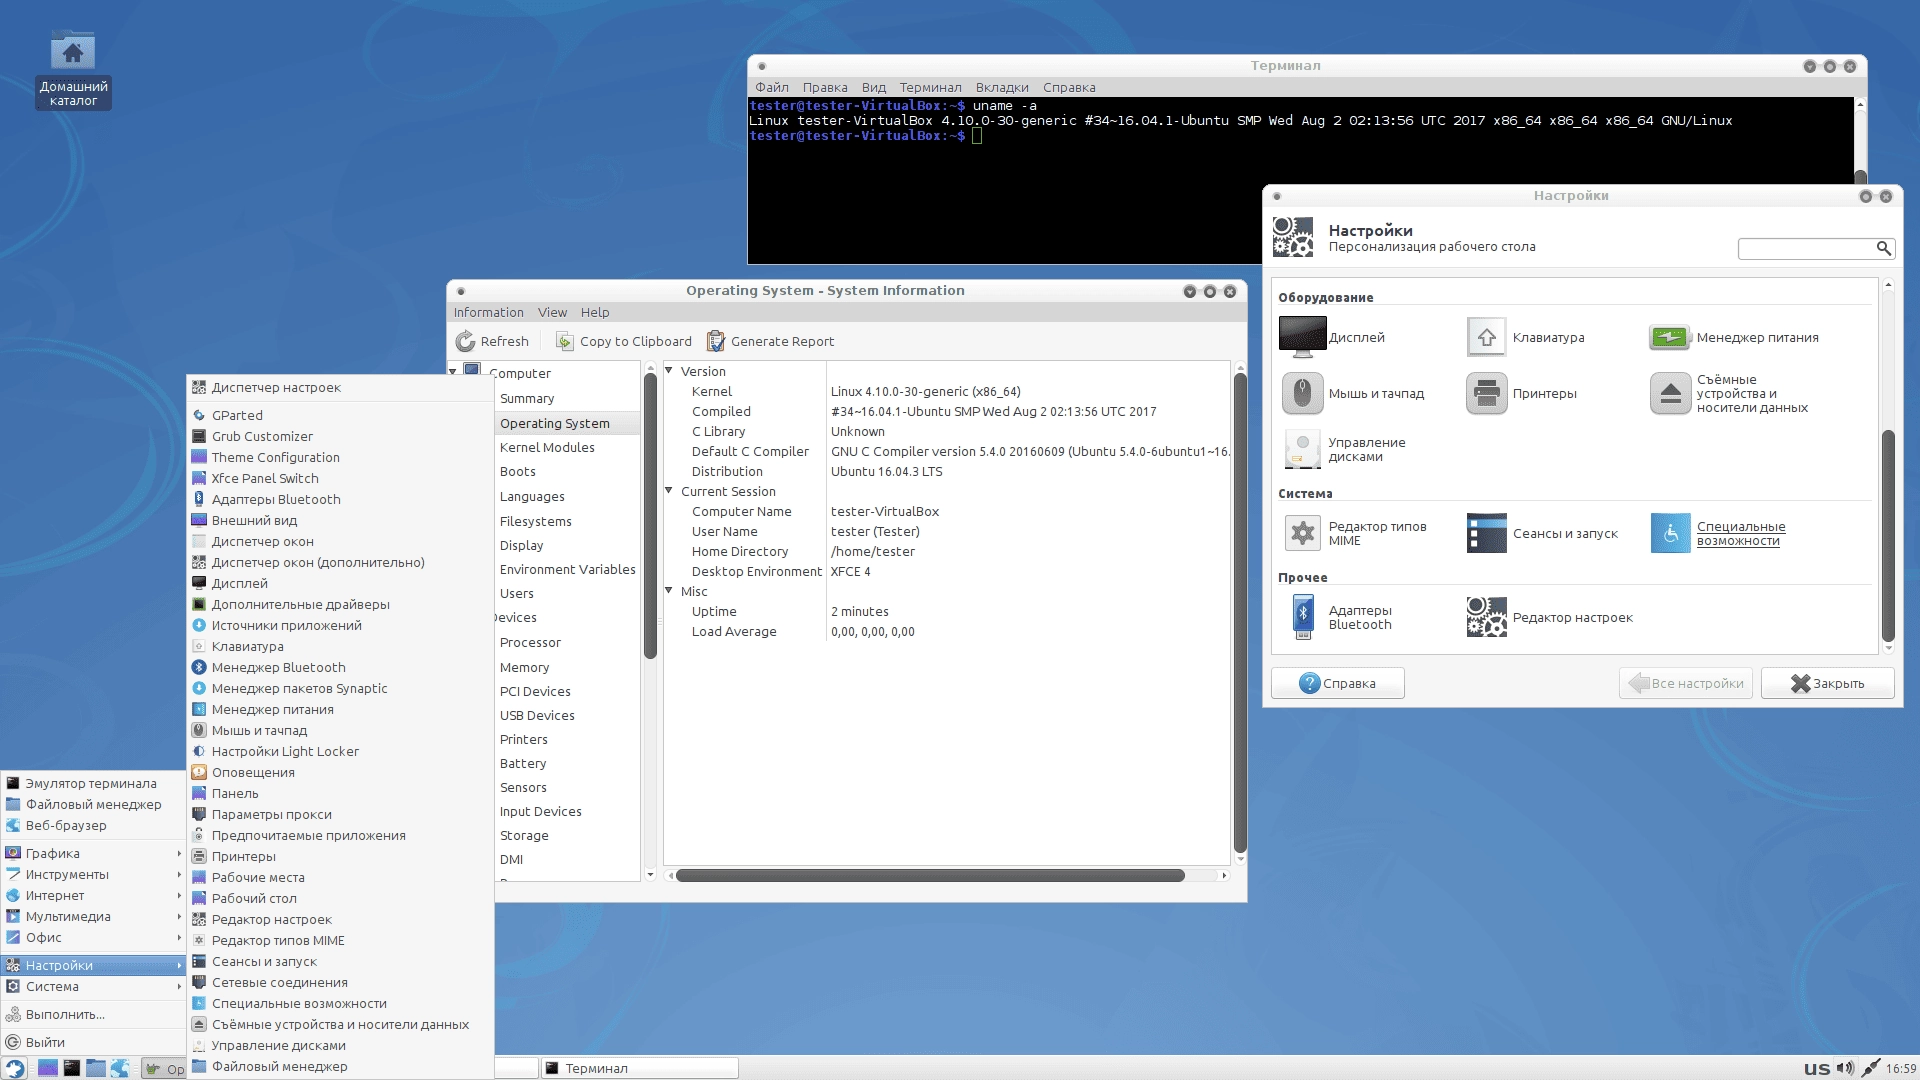Select Настройки category in application menu
1920x1080 pixels.
94,965
